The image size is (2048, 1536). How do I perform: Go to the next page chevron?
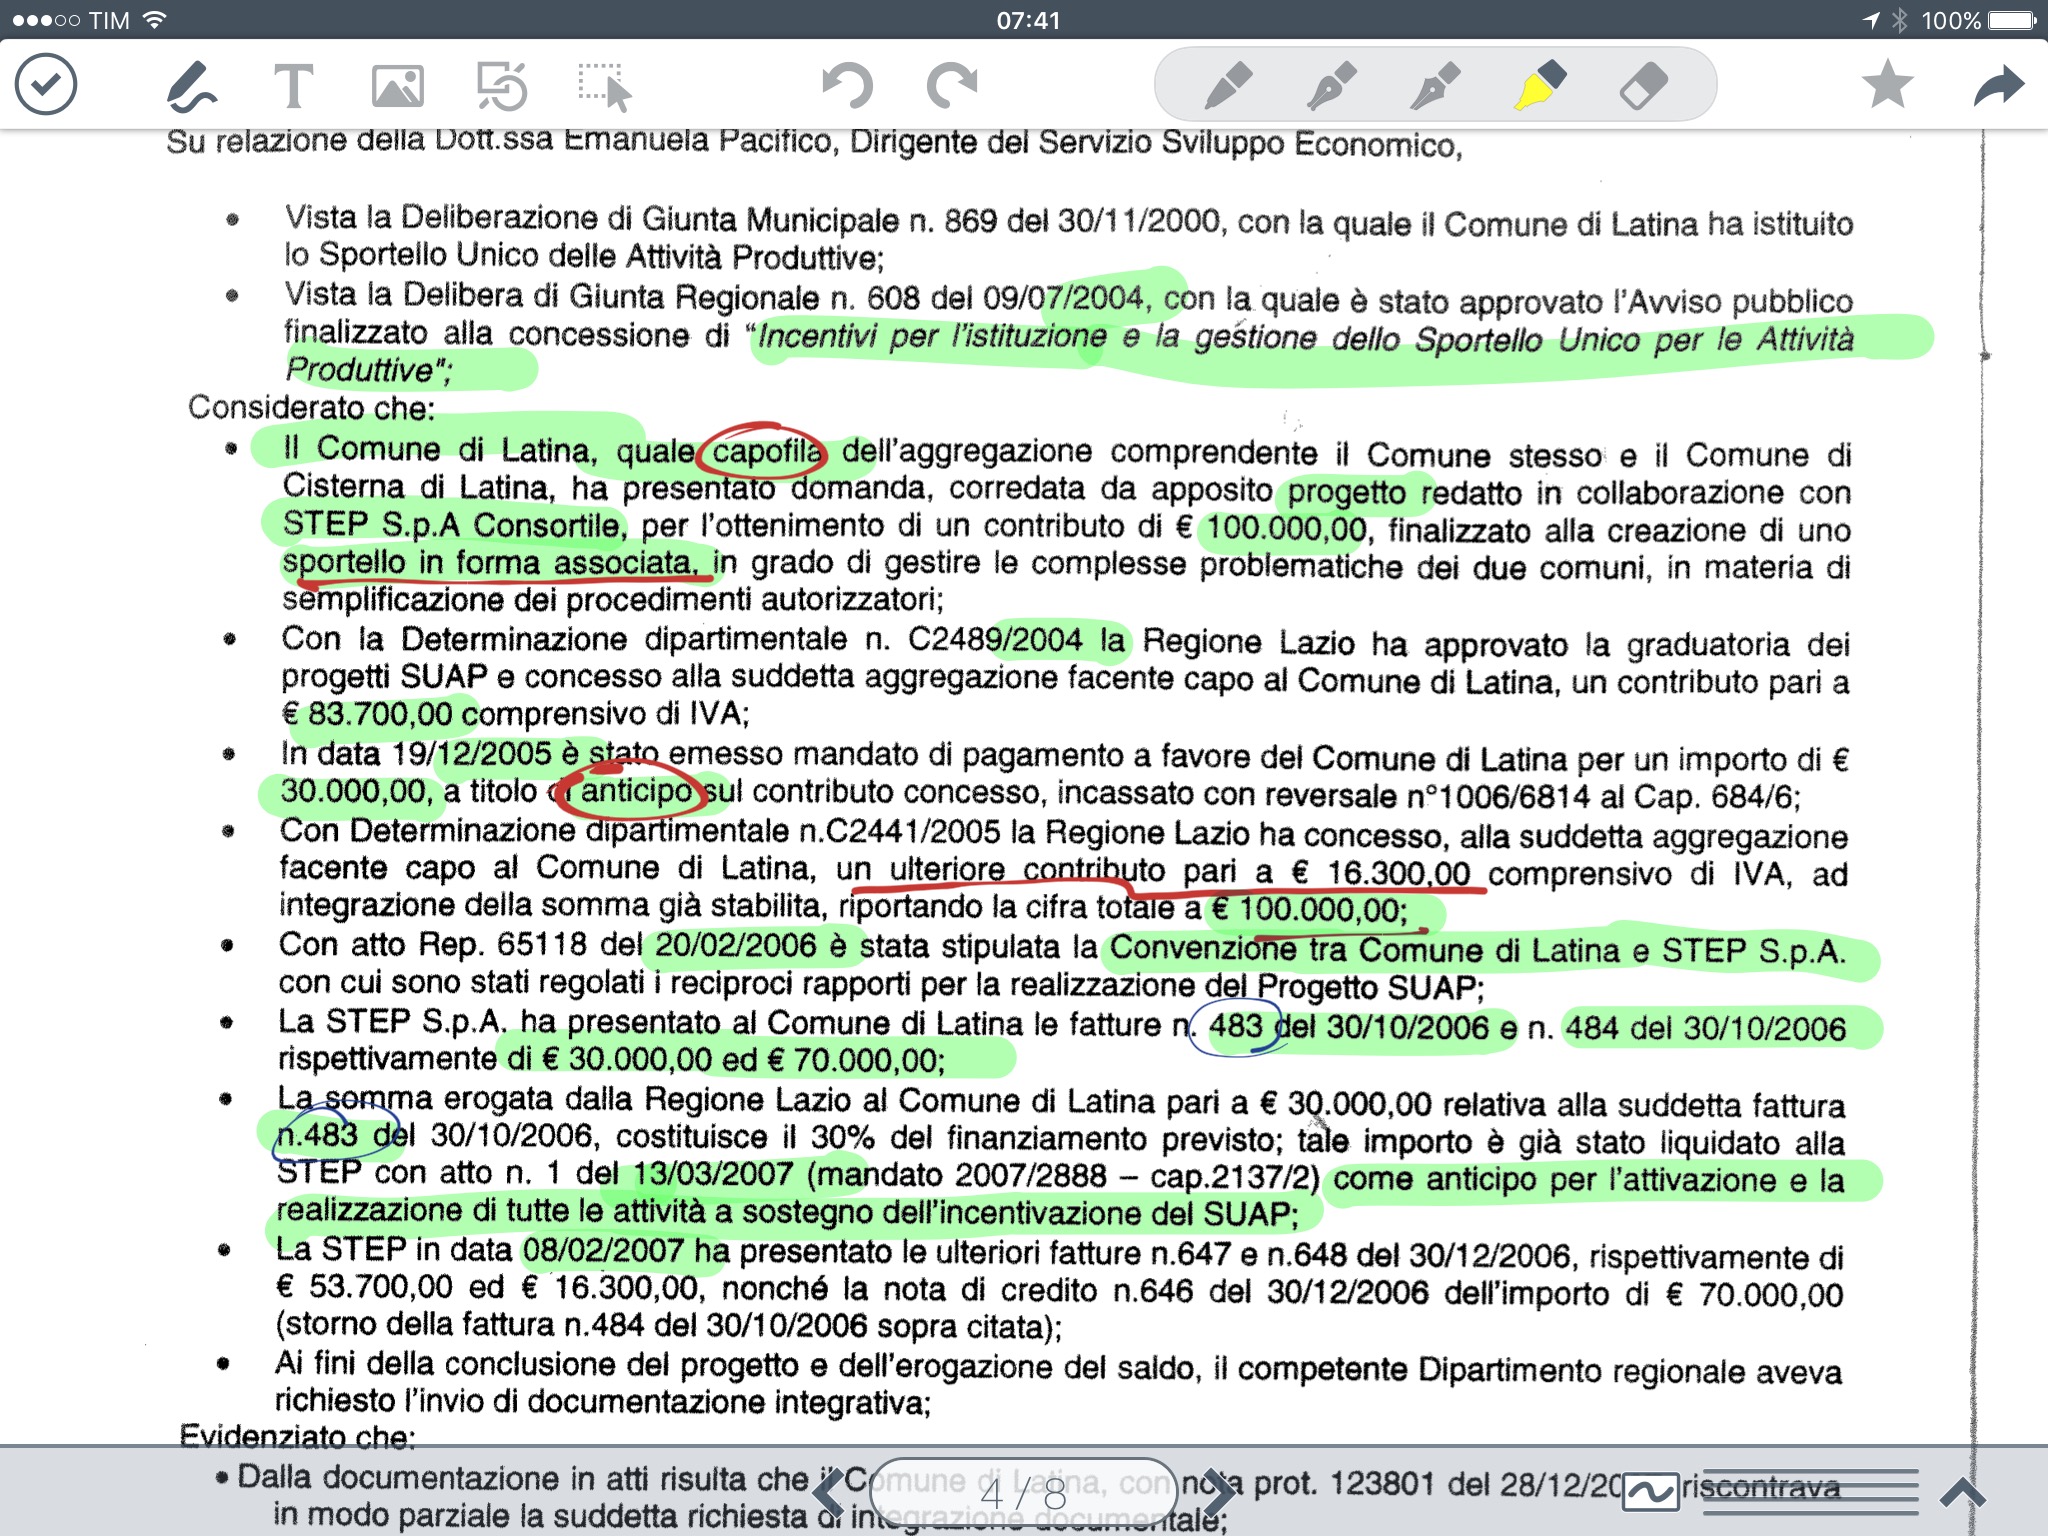1218,1493
